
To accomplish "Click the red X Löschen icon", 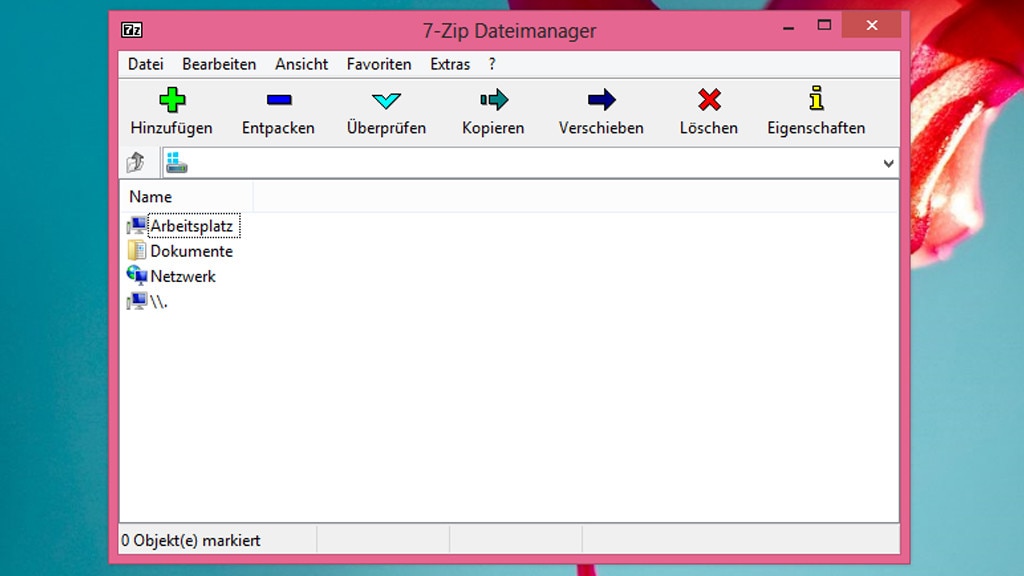I will 709,100.
